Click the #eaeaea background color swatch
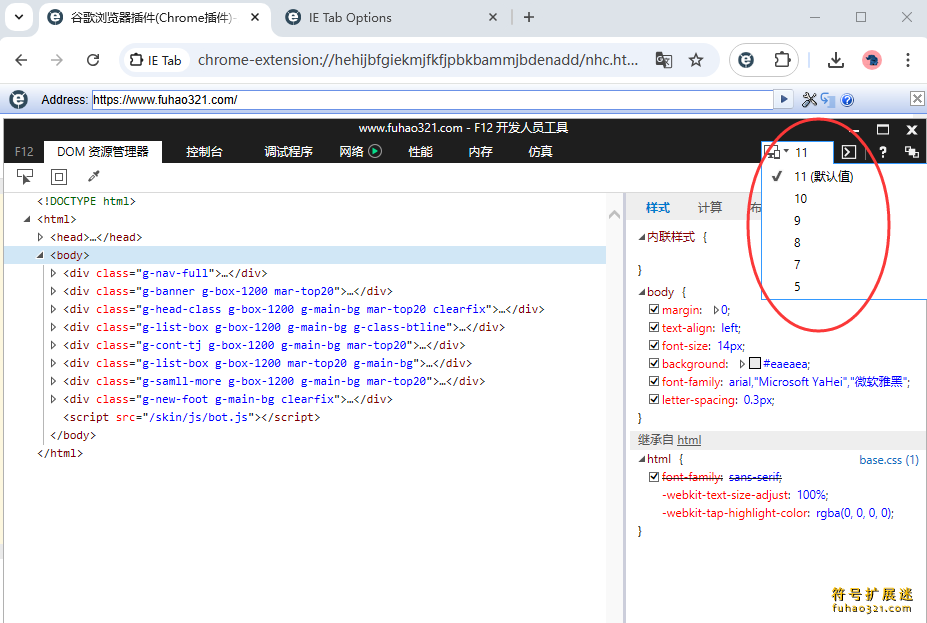The width and height of the screenshot is (927, 623). [x=754, y=363]
